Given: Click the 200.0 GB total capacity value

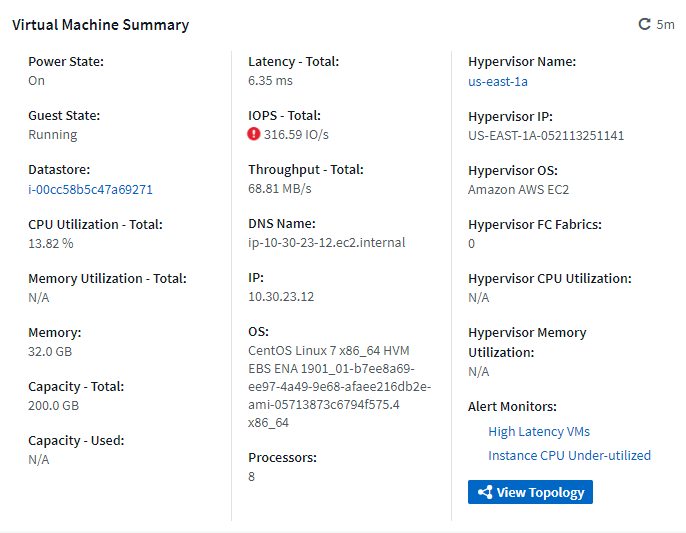Looking at the screenshot, I should (53, 405).
